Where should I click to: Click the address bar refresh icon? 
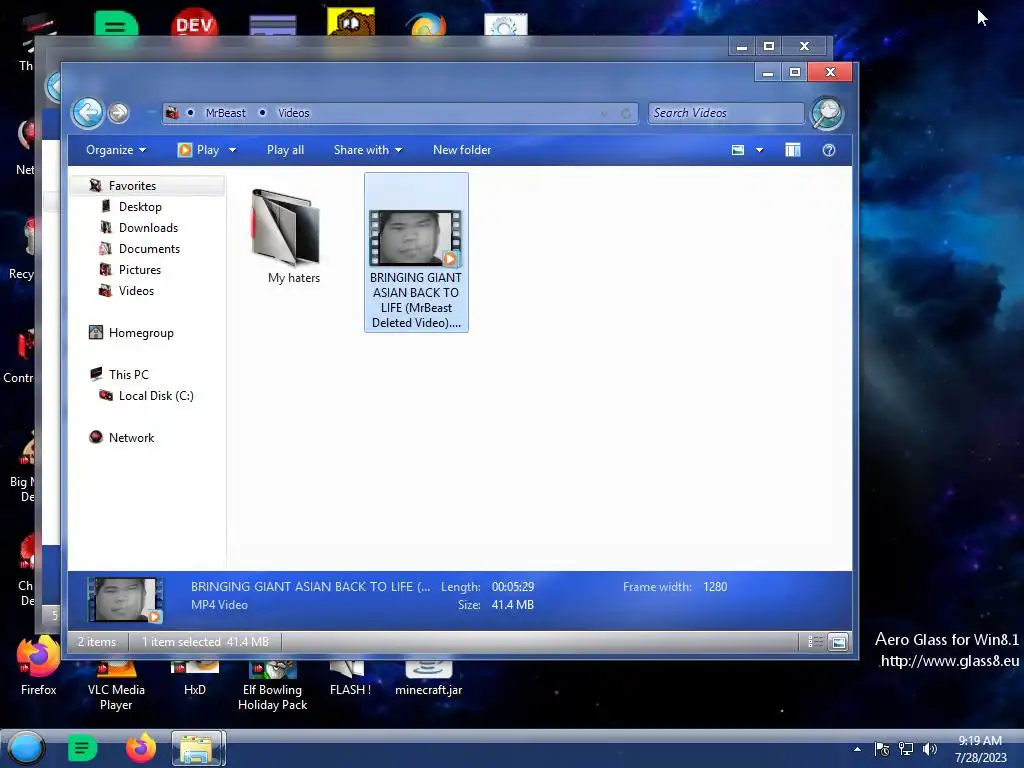click(x=626, y=114)
